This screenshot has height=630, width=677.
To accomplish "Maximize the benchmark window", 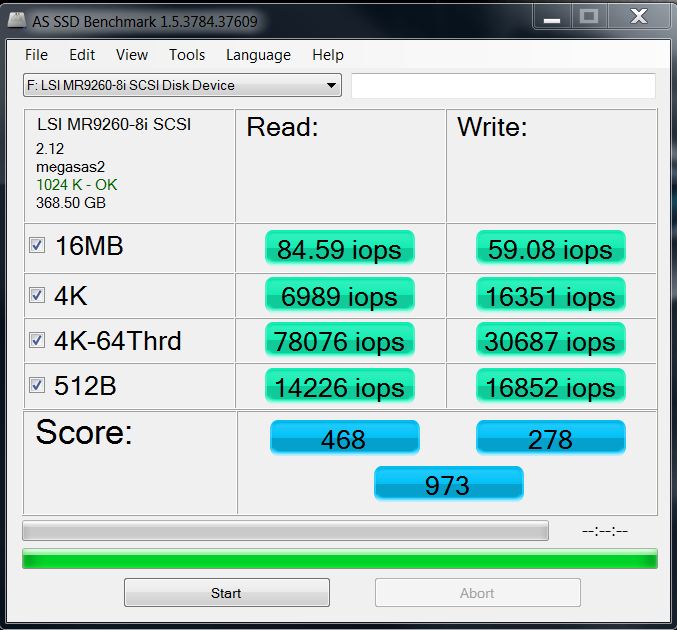I will pyautogui.click(x=588, y=15).
